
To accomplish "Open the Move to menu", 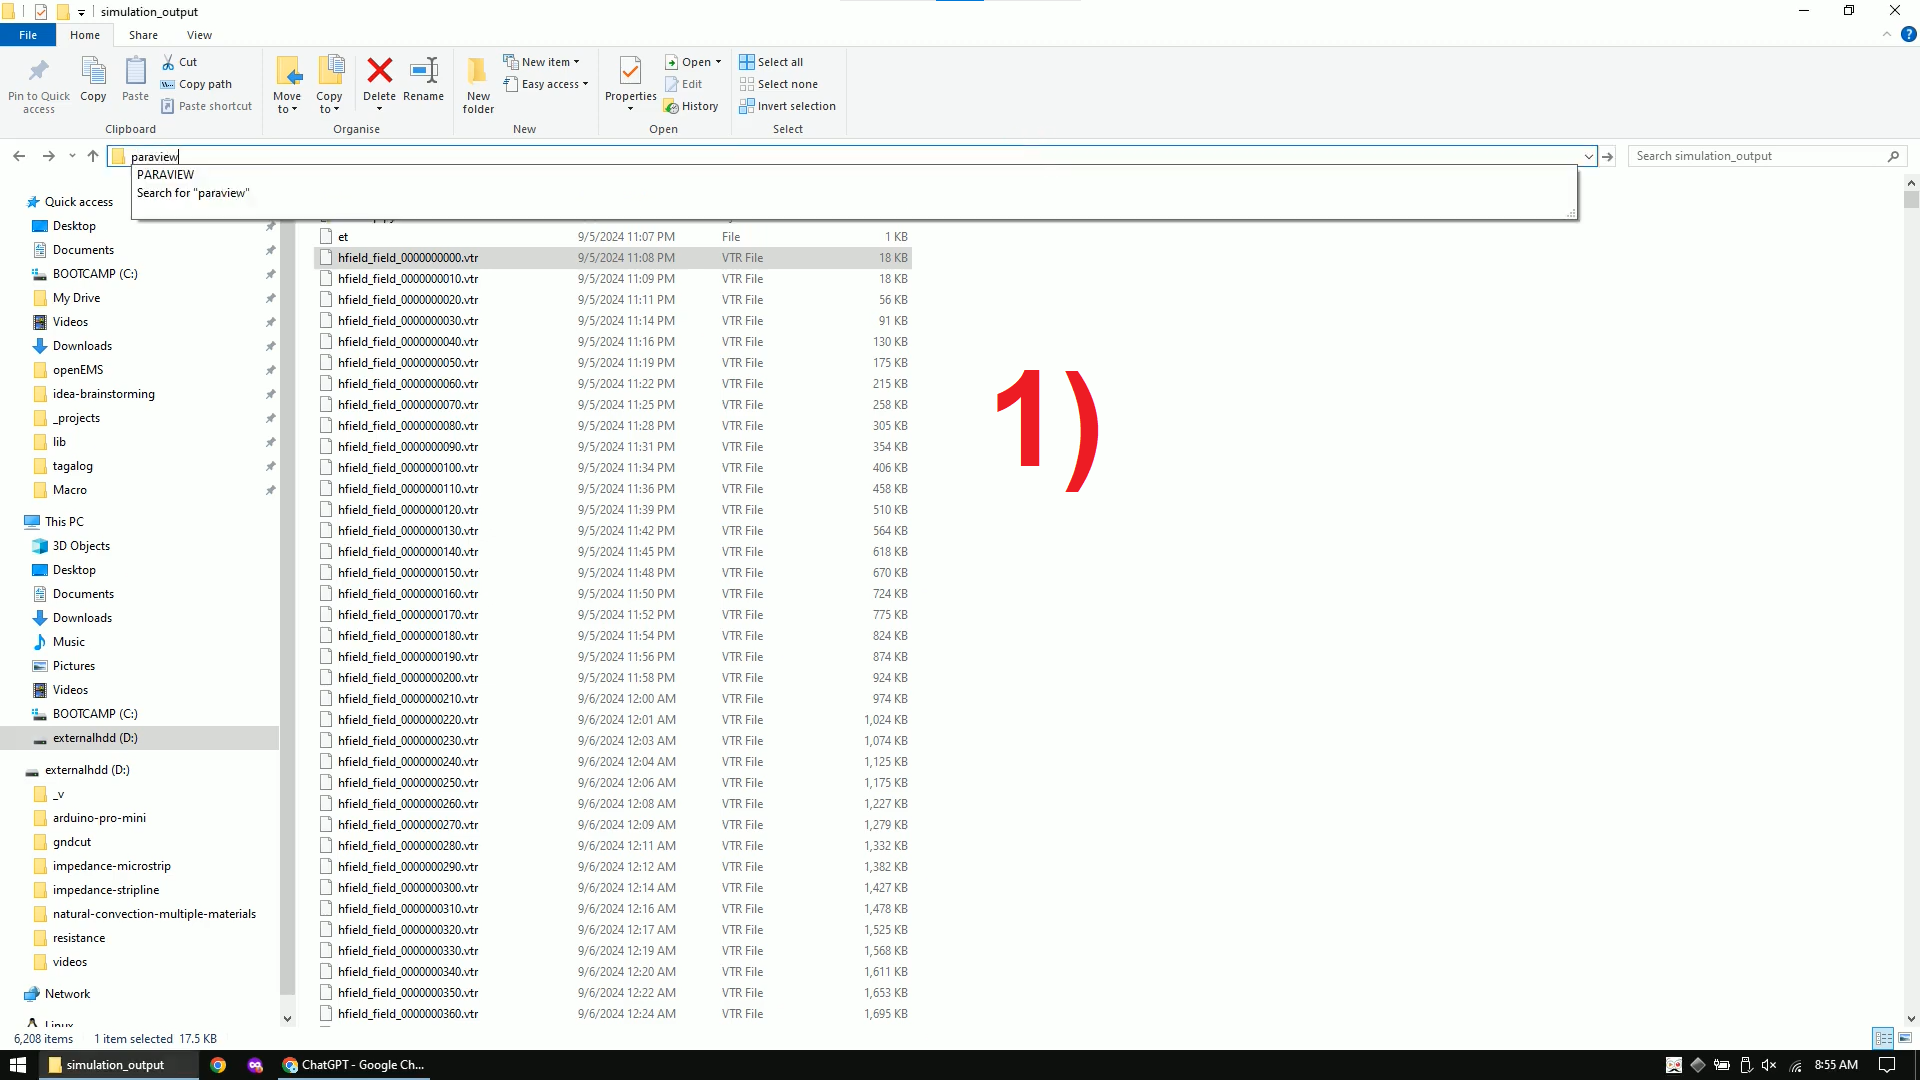I will pyautogui.click(x=287, y=85).
